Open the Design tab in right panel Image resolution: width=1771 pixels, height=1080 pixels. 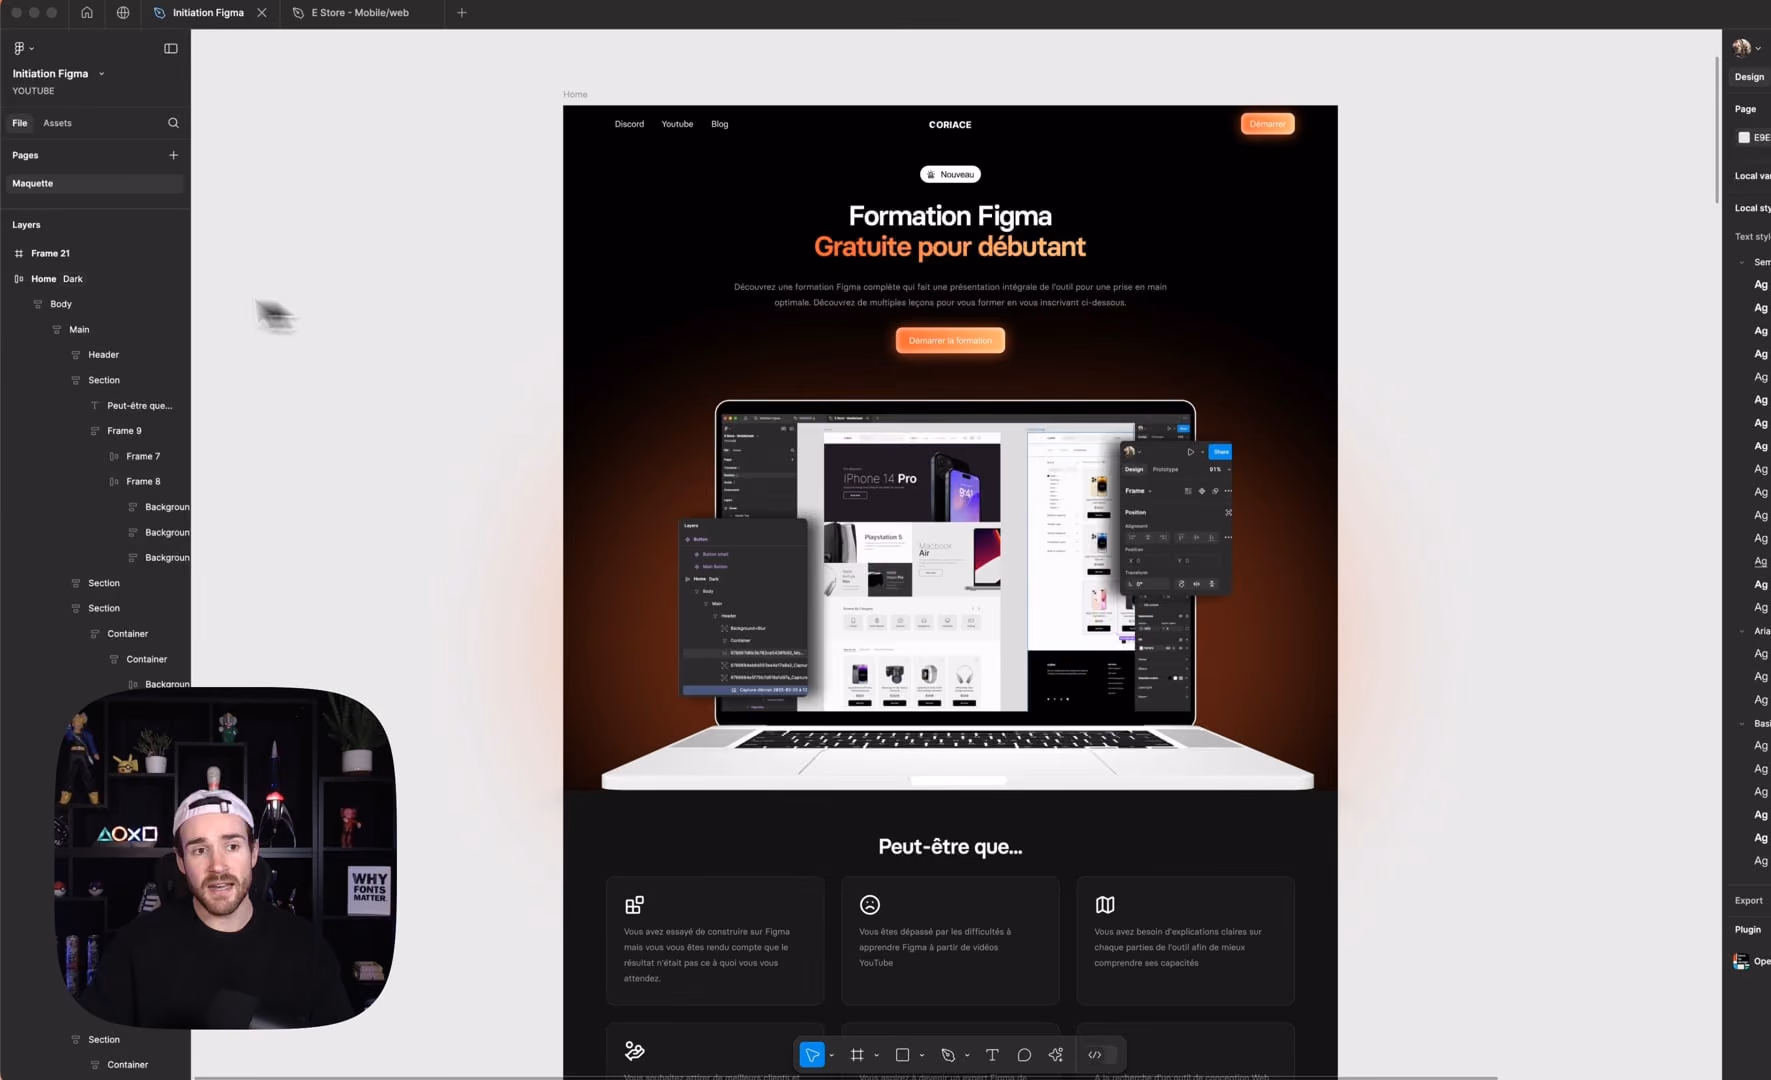click(x=1749, y=77)
